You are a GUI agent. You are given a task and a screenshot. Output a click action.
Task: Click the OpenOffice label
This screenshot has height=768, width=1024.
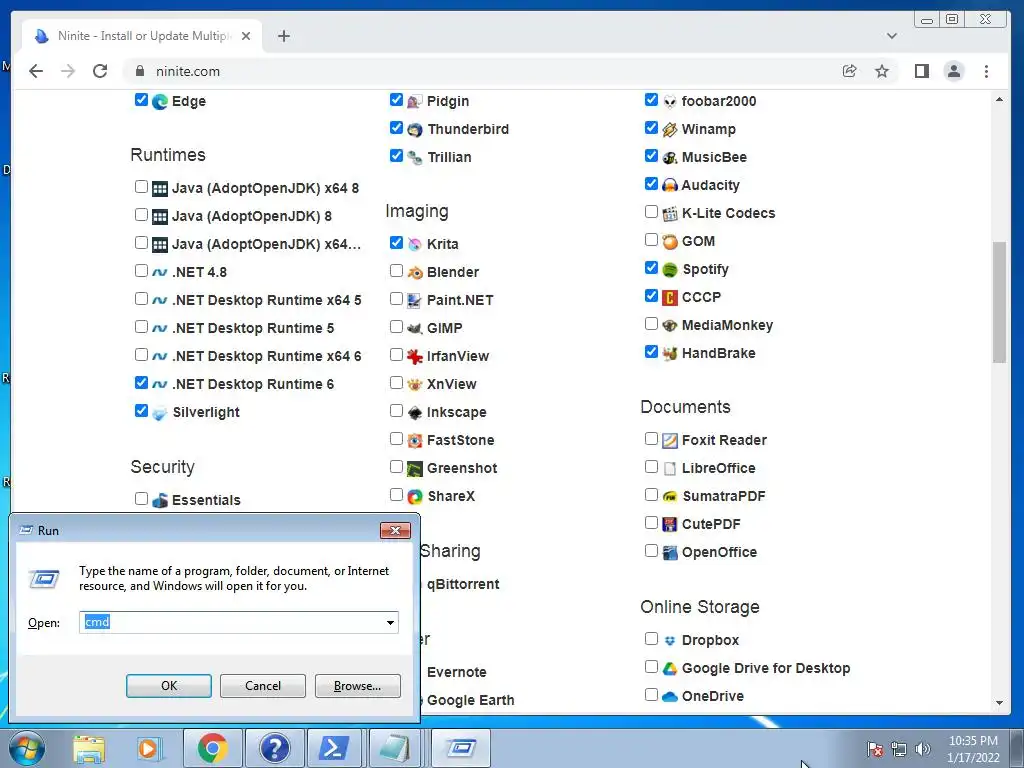(719, 552)
